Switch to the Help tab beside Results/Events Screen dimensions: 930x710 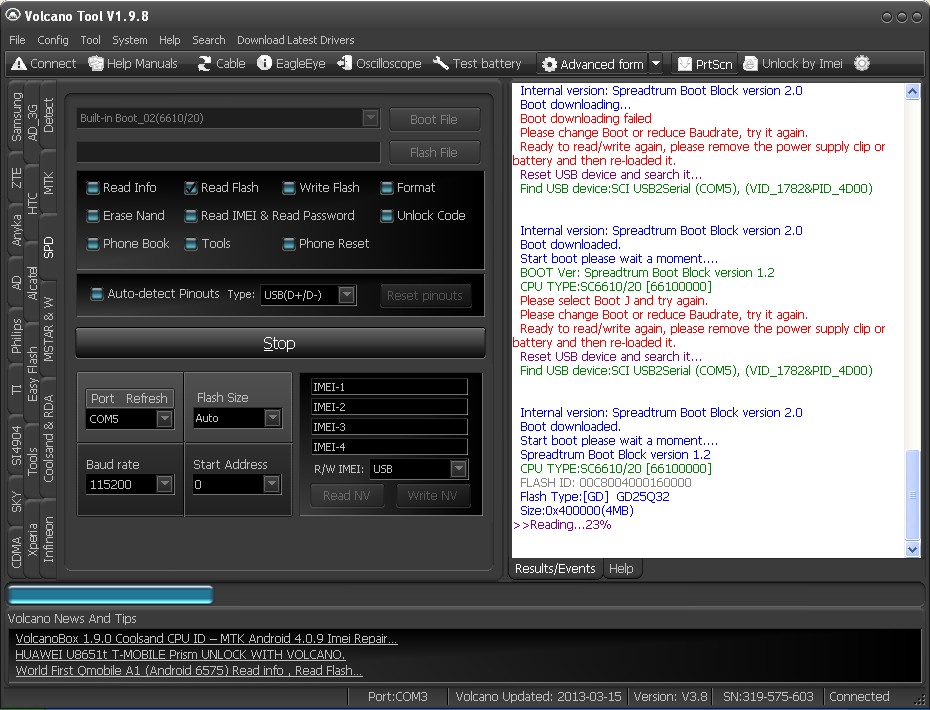pos(620,568)
